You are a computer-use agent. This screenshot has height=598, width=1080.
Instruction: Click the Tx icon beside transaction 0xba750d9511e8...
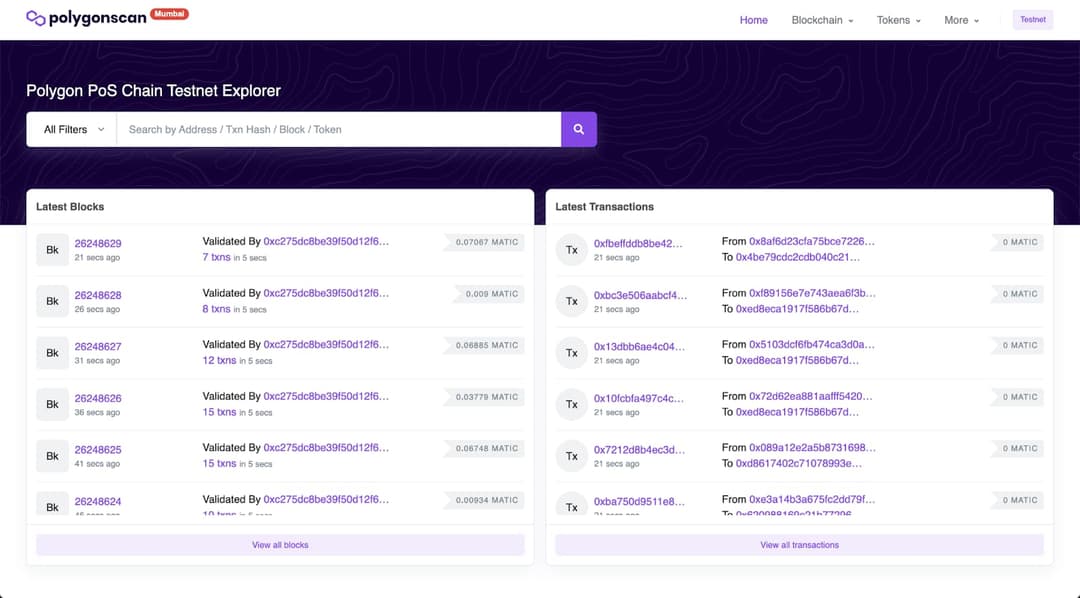point(571,507)
